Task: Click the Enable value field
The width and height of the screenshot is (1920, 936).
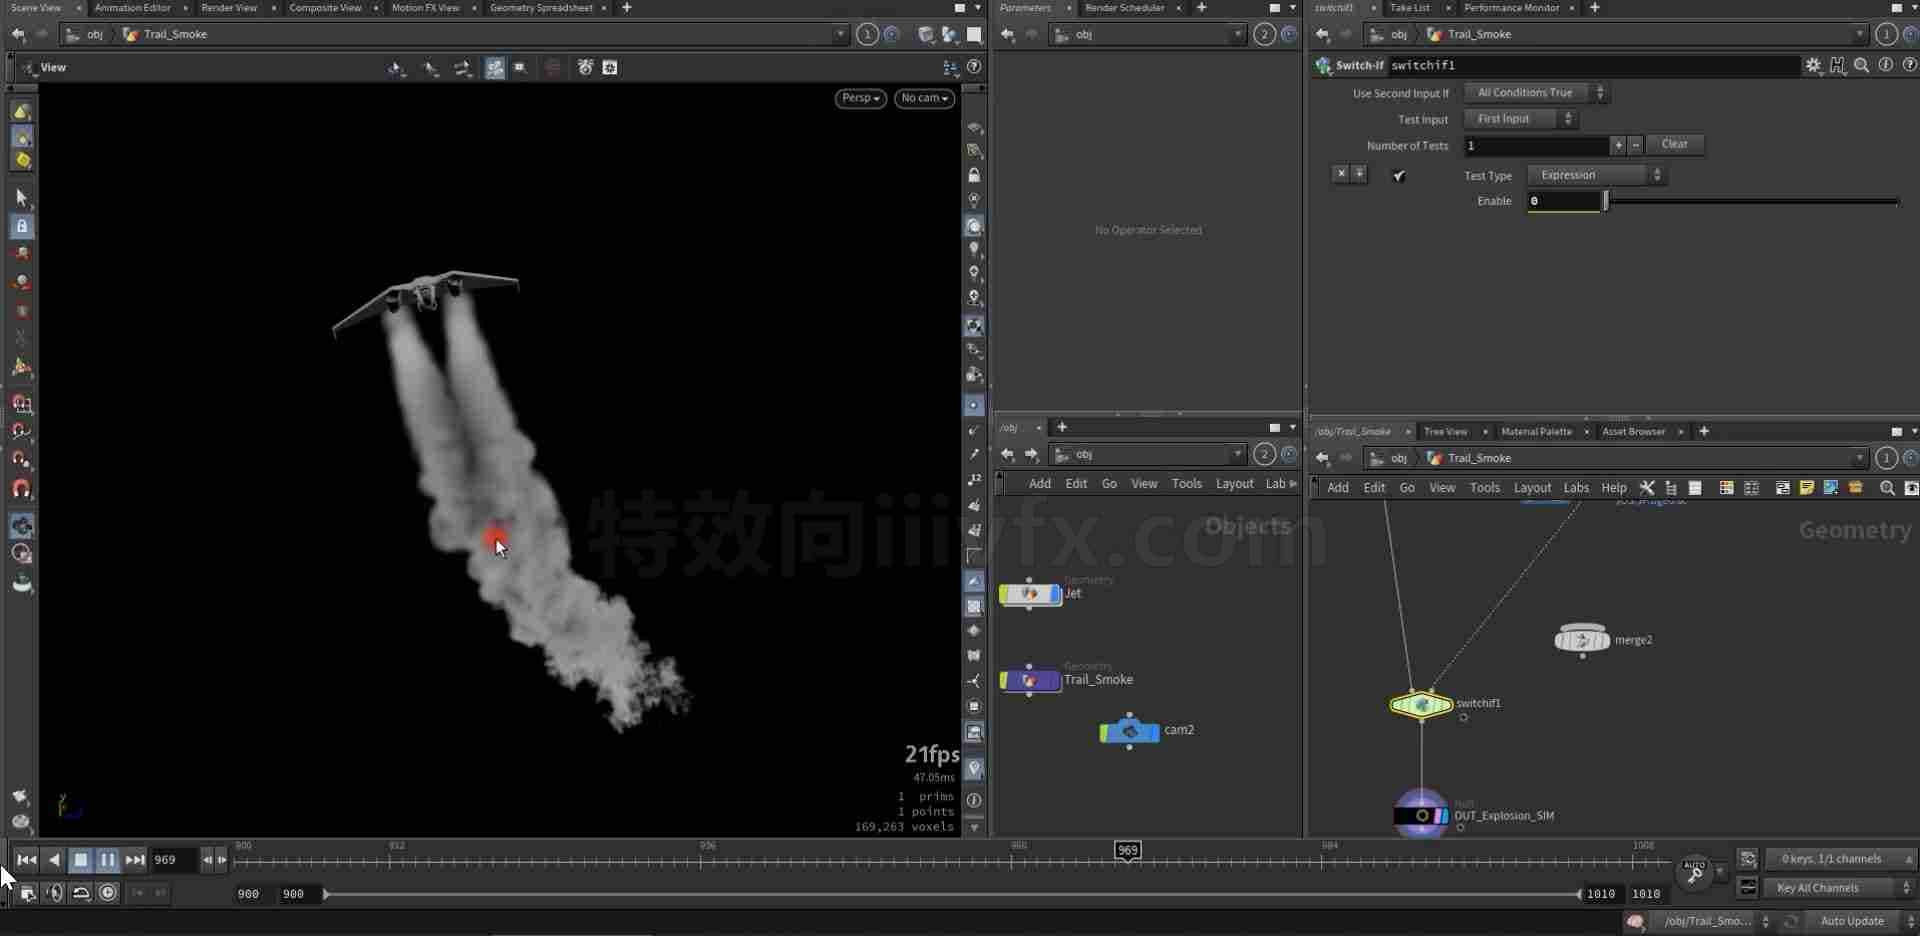Action: 1564,202
